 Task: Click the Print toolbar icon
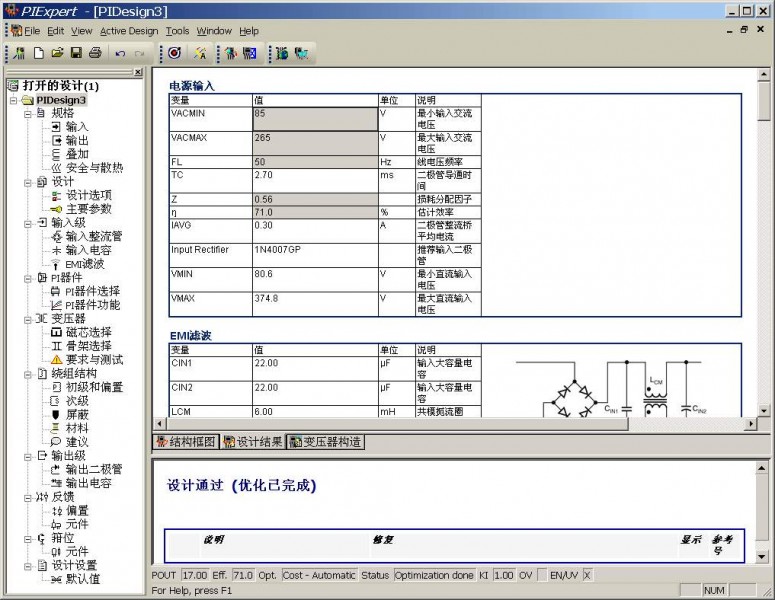(94, 53)
